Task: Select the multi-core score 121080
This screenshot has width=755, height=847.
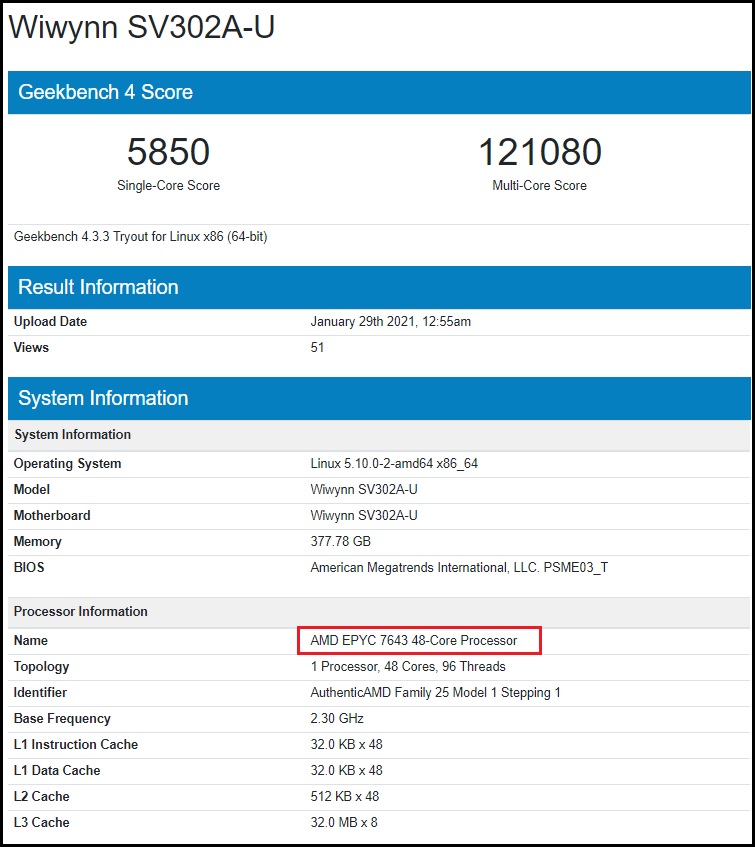Action: point(540,151)
